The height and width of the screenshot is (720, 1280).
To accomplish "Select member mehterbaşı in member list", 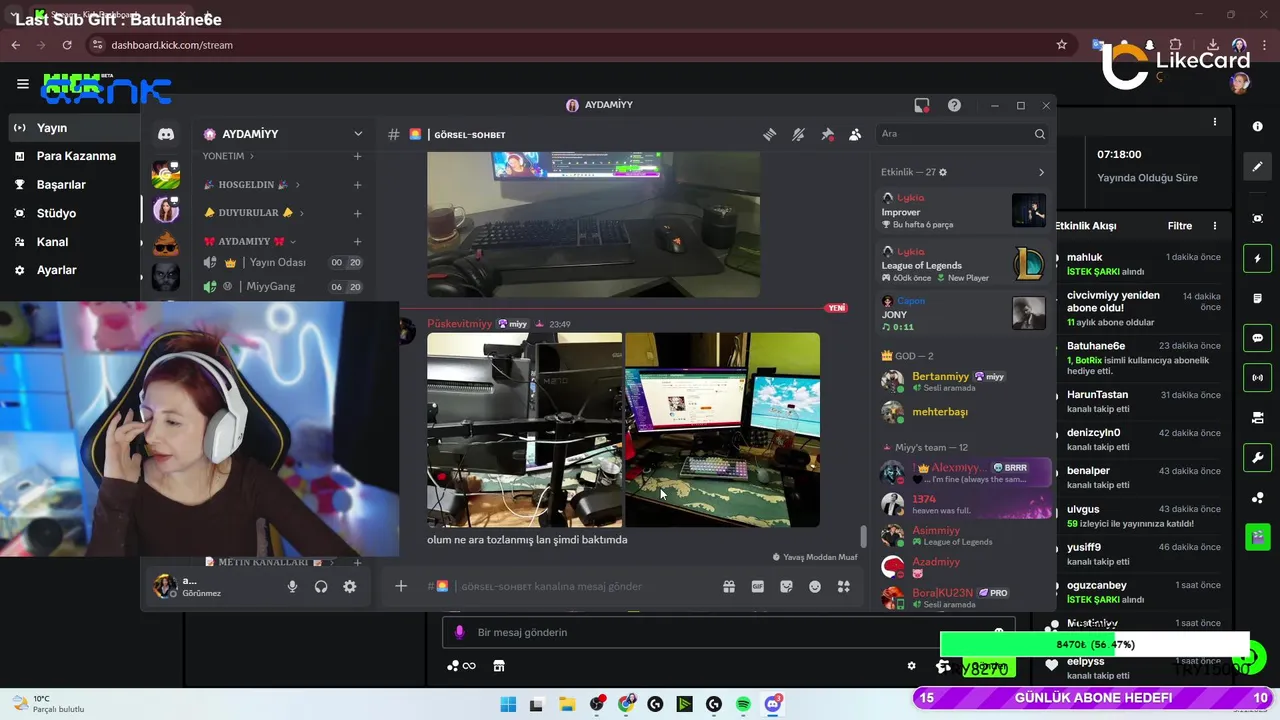I will [x=962, y=412].
